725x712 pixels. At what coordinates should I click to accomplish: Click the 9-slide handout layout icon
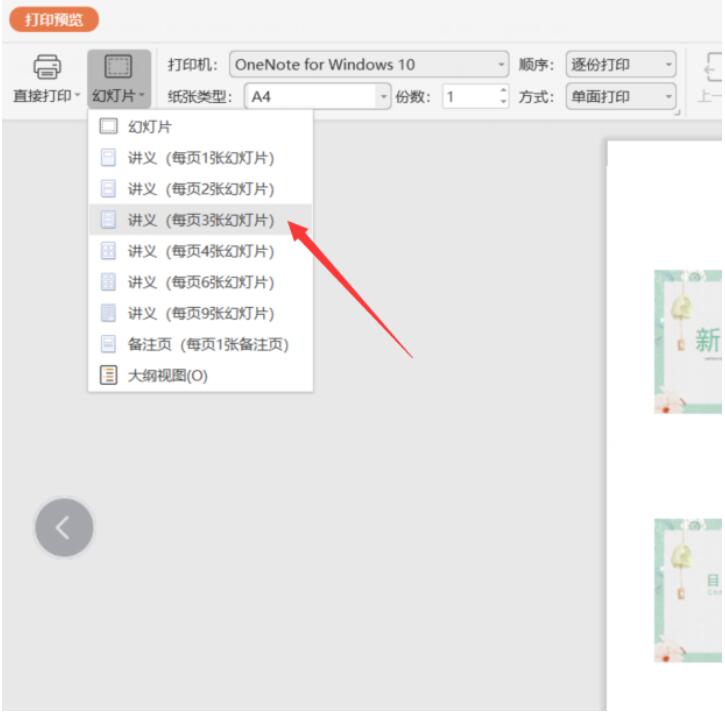(x=108, y=313)
